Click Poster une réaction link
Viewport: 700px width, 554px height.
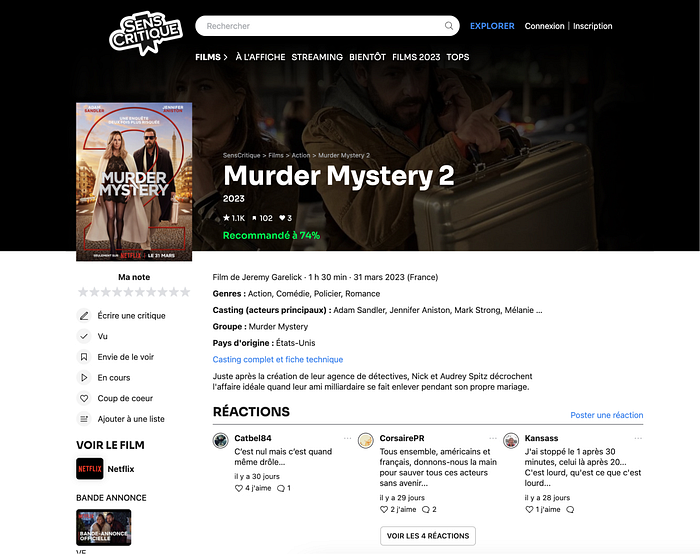click(x=607, y=415)
